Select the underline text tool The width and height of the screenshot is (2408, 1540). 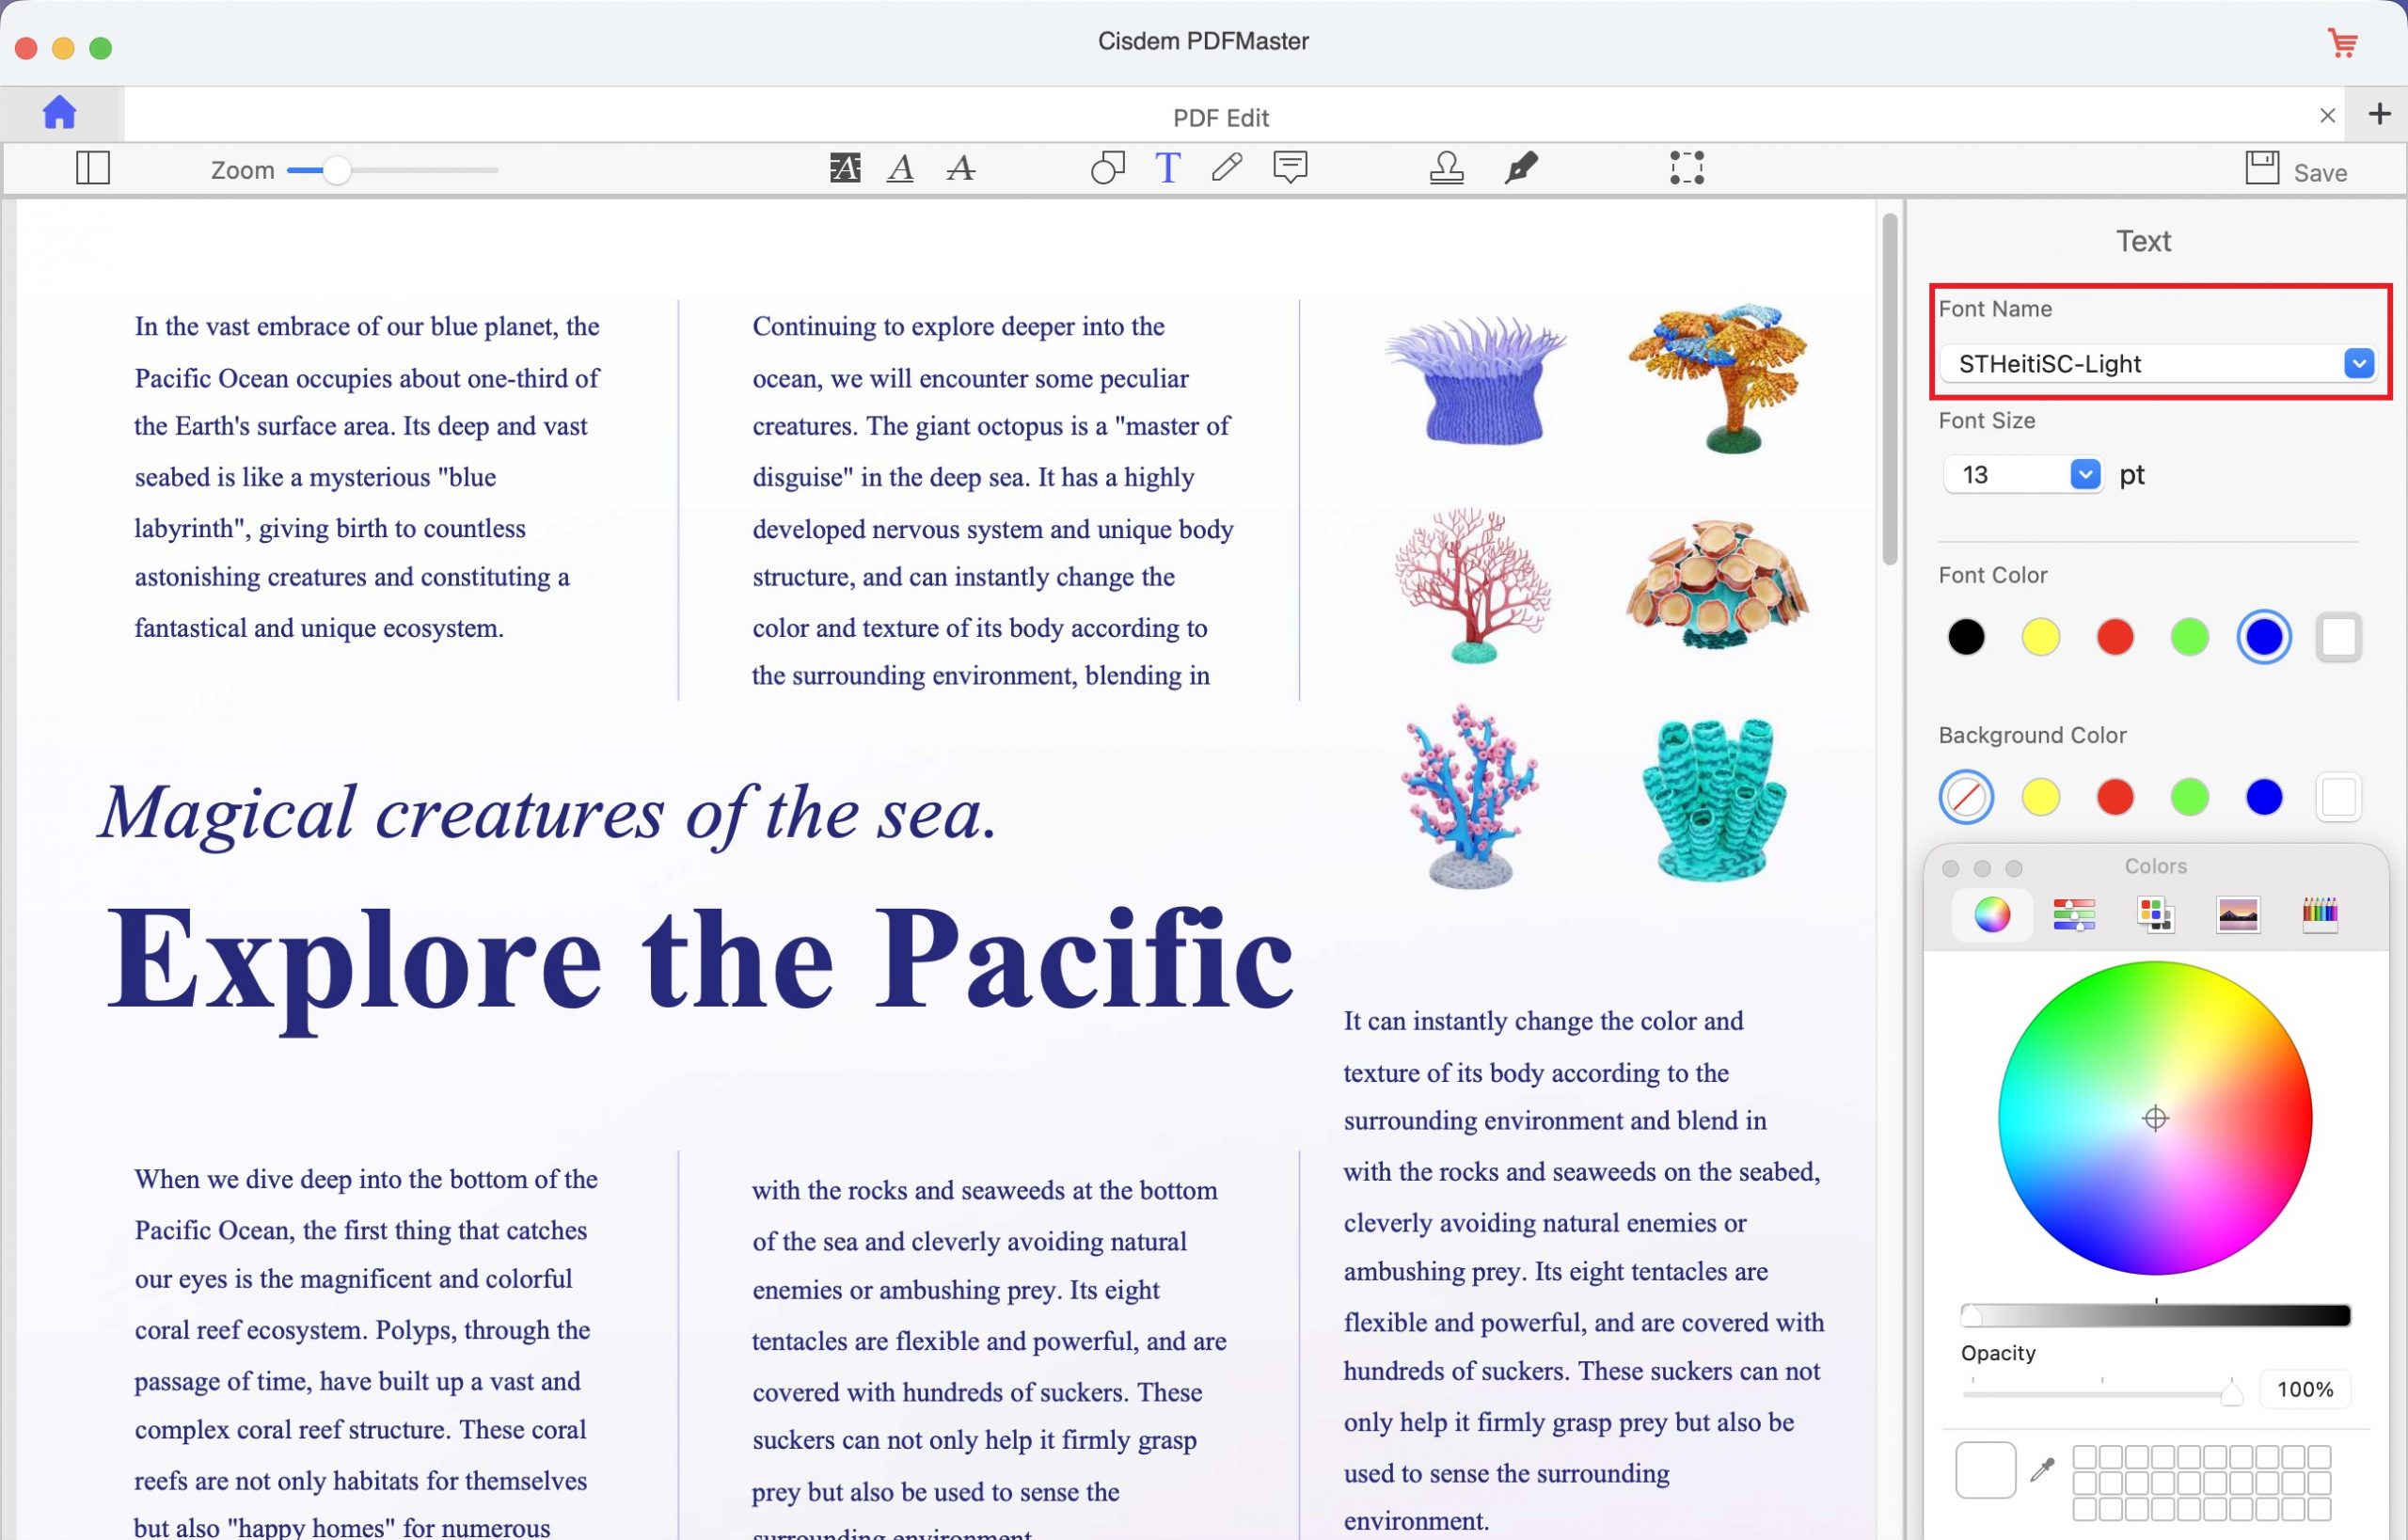tap(901, 168)
